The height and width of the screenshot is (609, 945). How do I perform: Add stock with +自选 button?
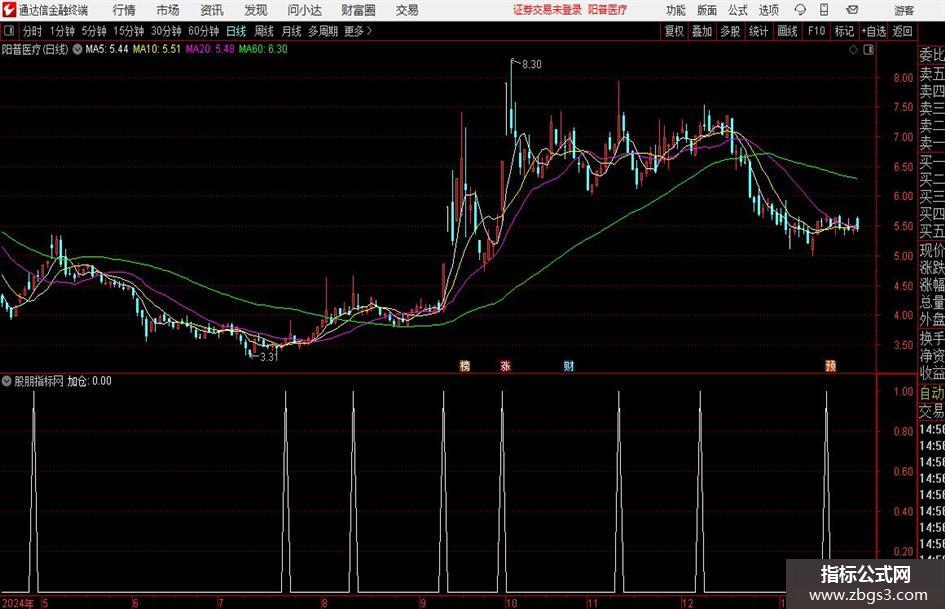coord(874,31)
